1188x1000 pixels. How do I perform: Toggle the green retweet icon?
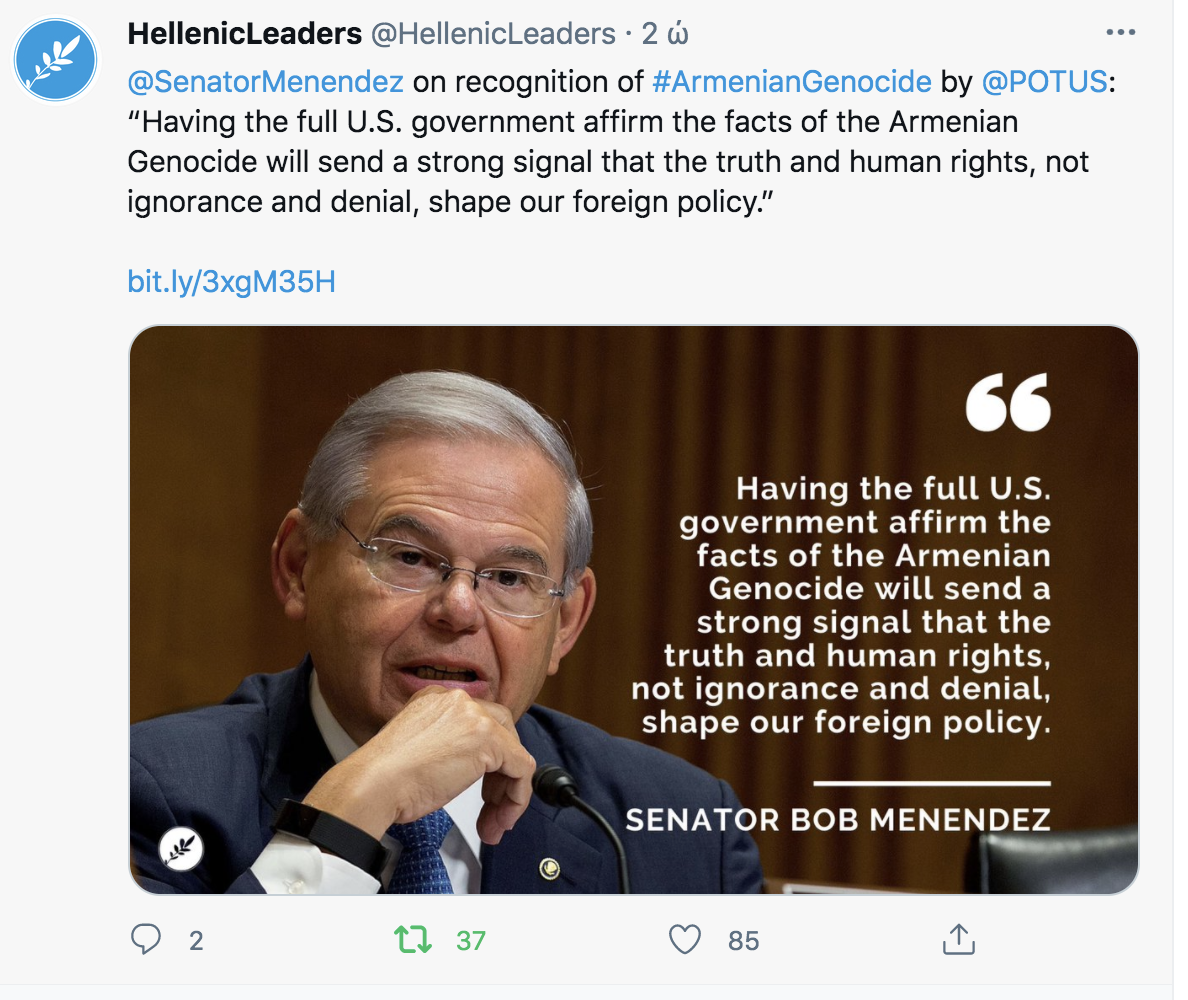coord(413,940)
